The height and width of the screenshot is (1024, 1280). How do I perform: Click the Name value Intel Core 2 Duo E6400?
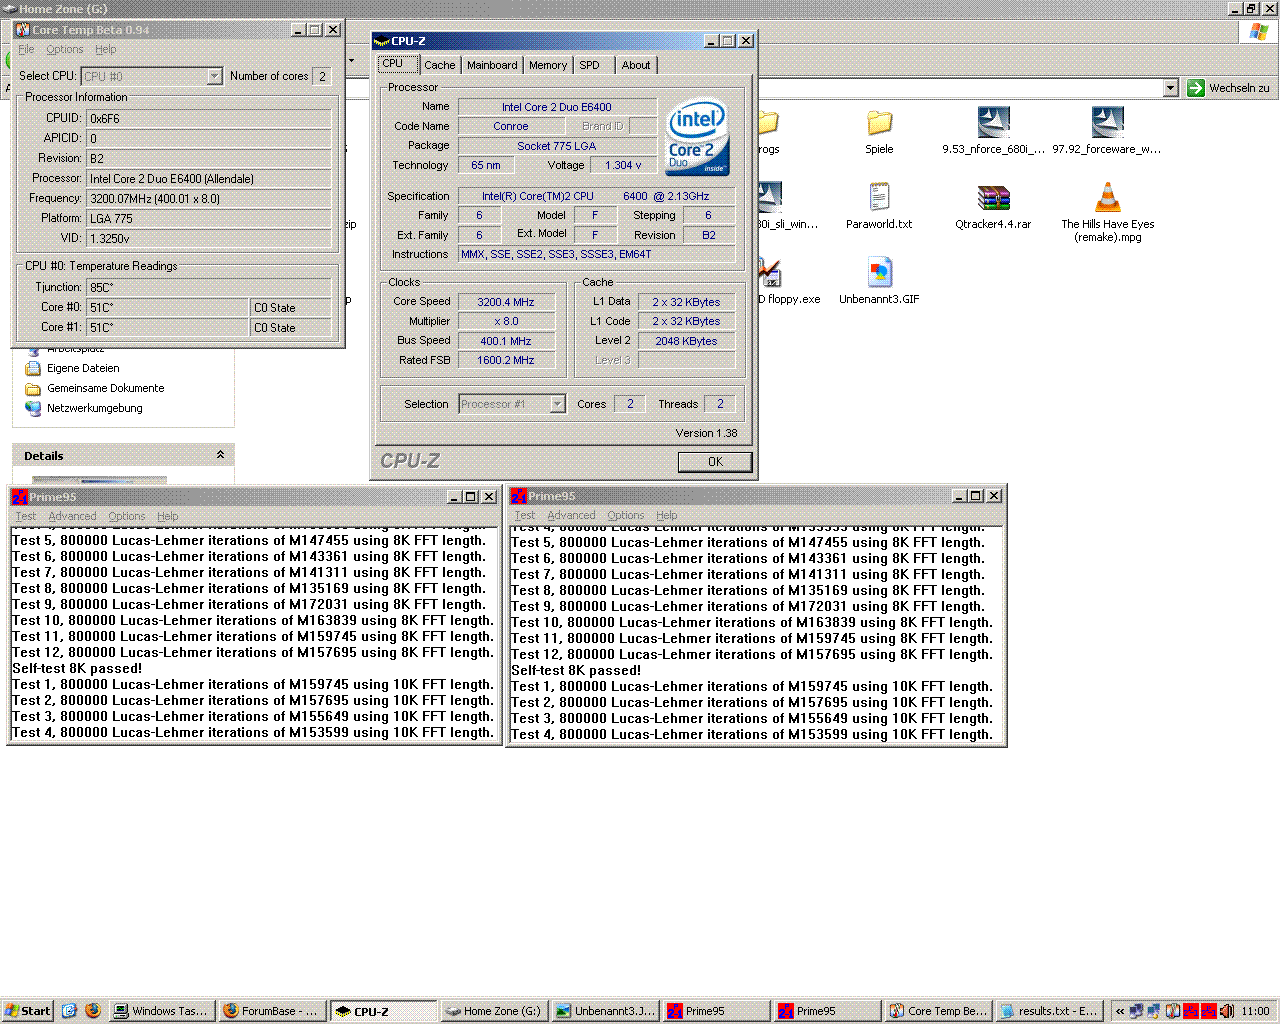(557, 107)
